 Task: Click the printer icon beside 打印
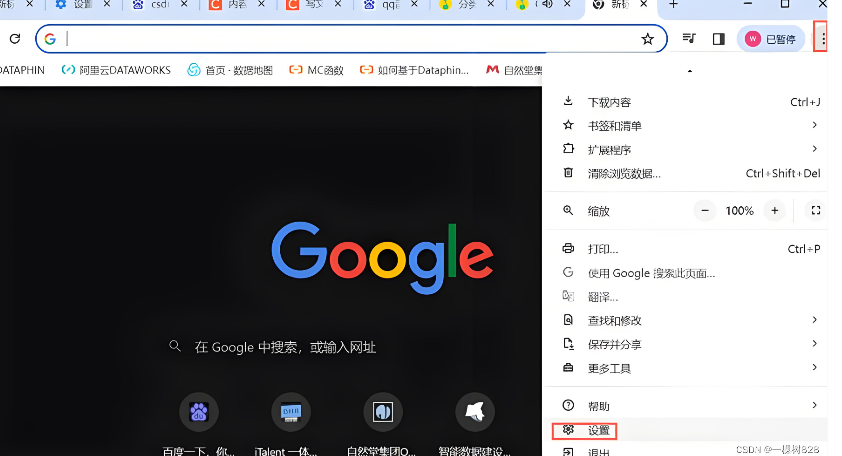coord(568,248)
